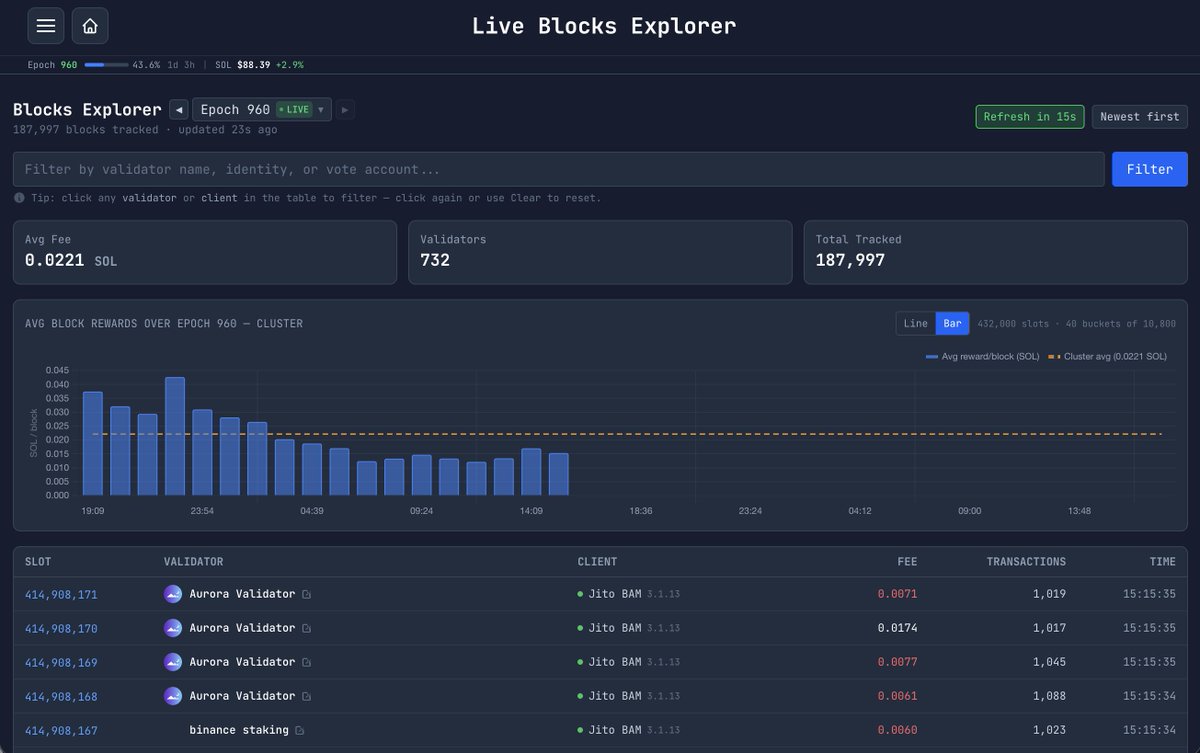The image size is (1200, 753).
Task: Click green status dot in slot 414,908,169 row
Action: coord(580,662)
